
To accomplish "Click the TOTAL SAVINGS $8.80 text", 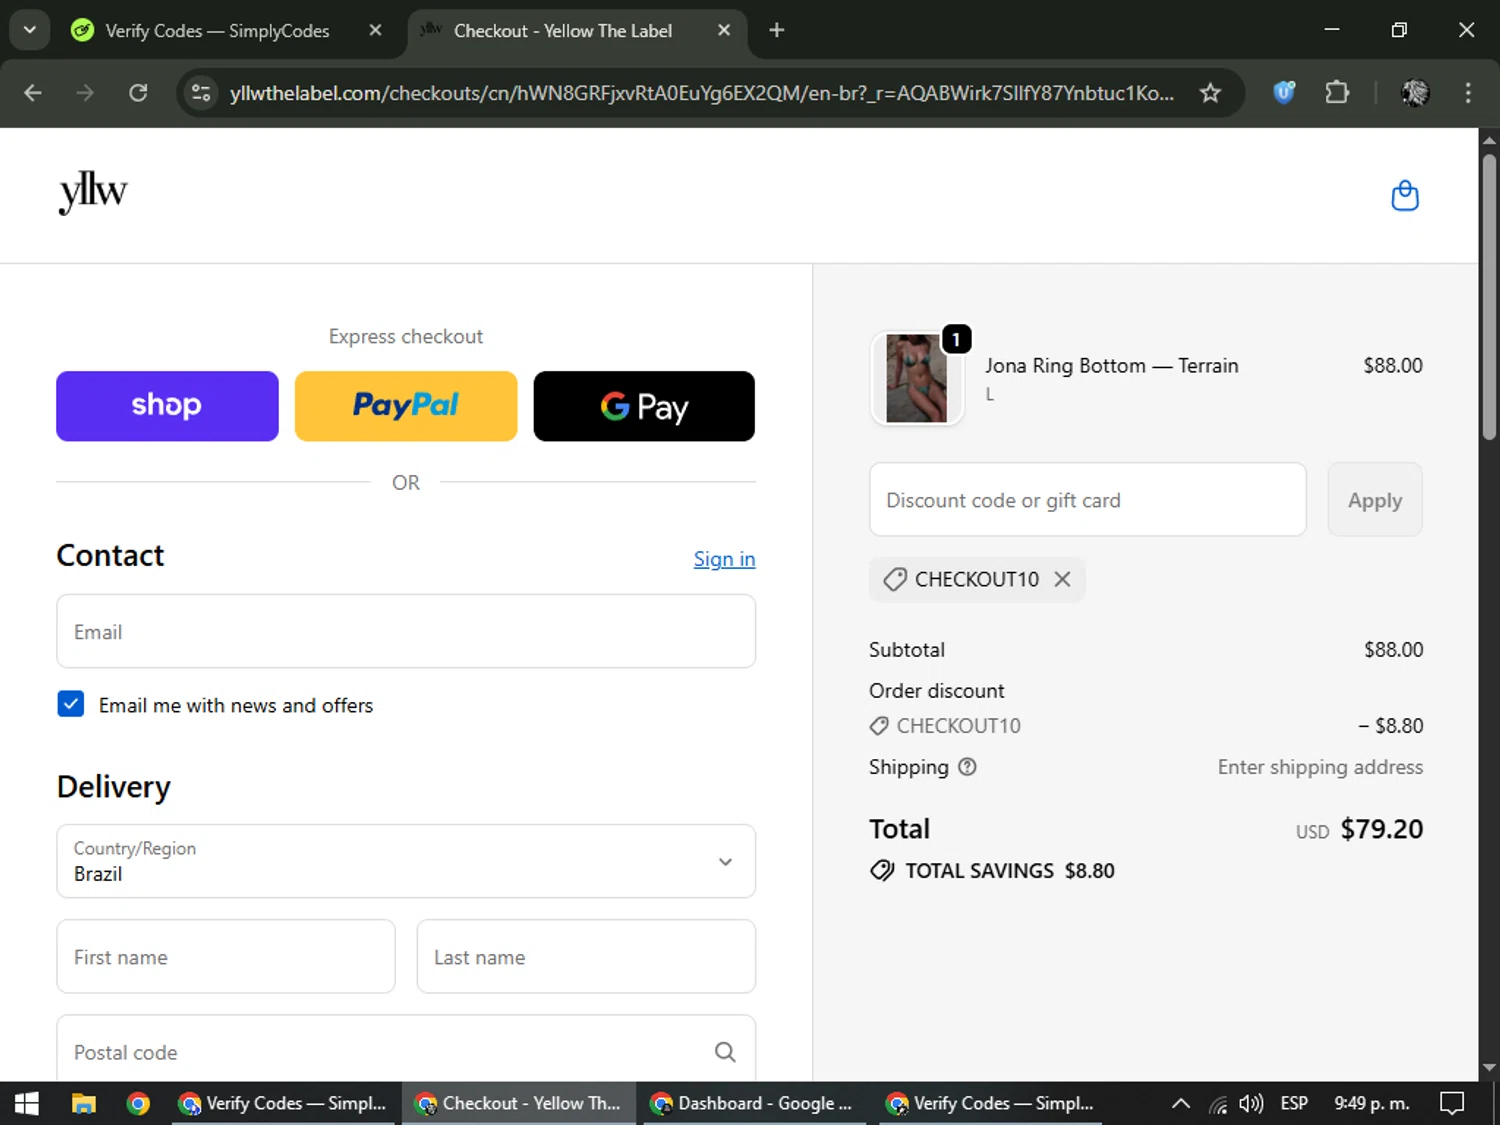I will (x=1010, y=871).
